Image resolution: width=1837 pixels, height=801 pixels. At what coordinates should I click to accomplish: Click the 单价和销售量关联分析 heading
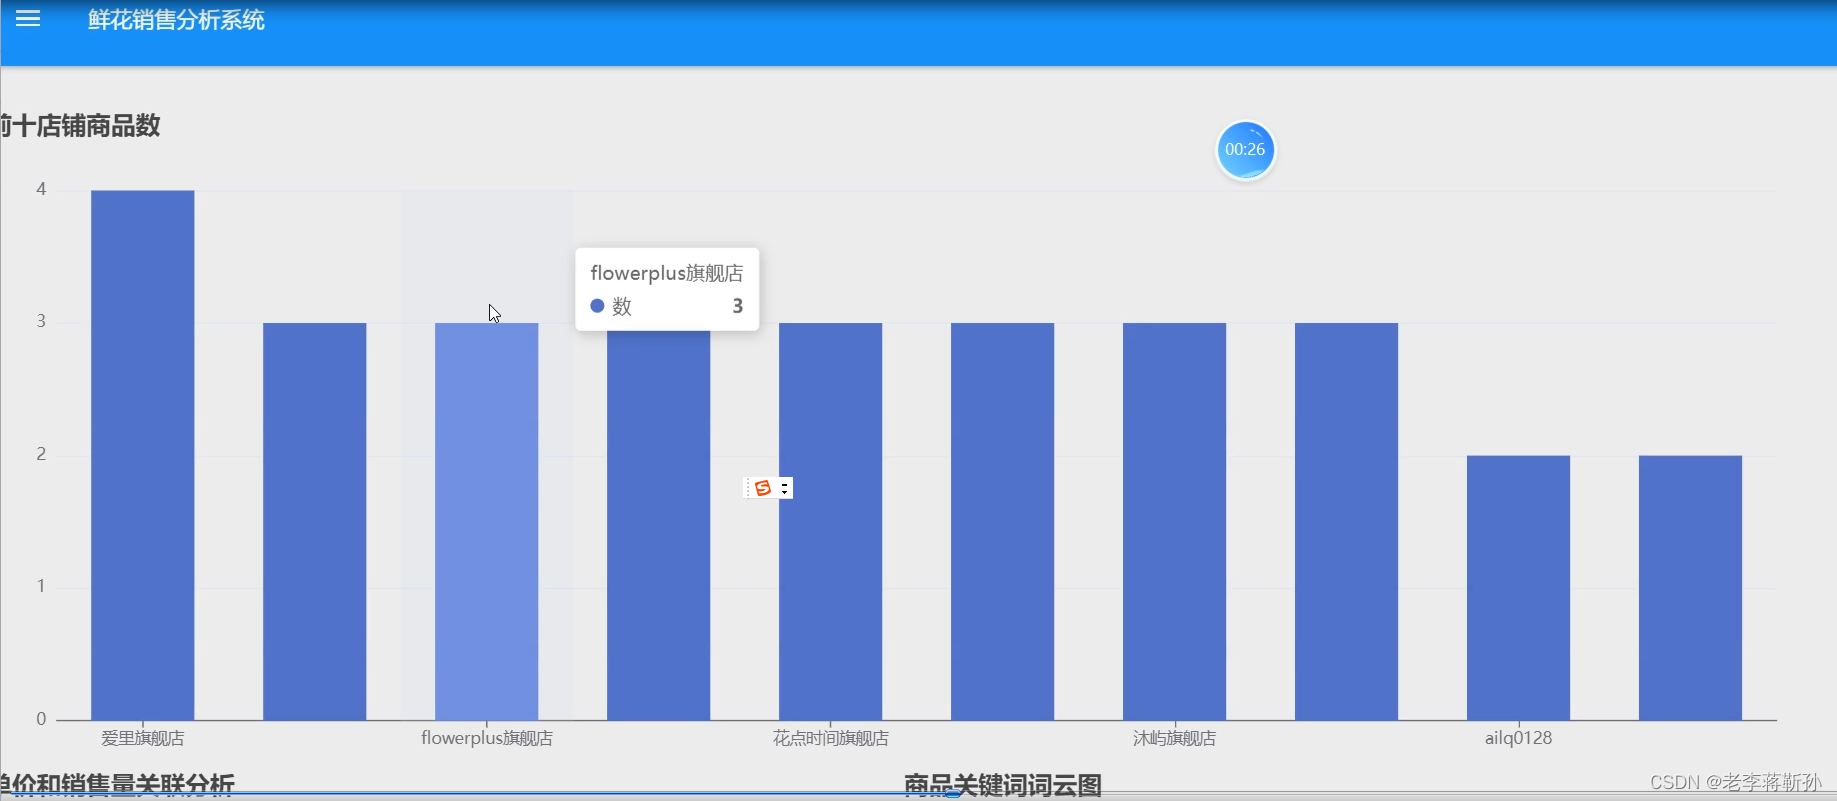[x=117, y=785]
